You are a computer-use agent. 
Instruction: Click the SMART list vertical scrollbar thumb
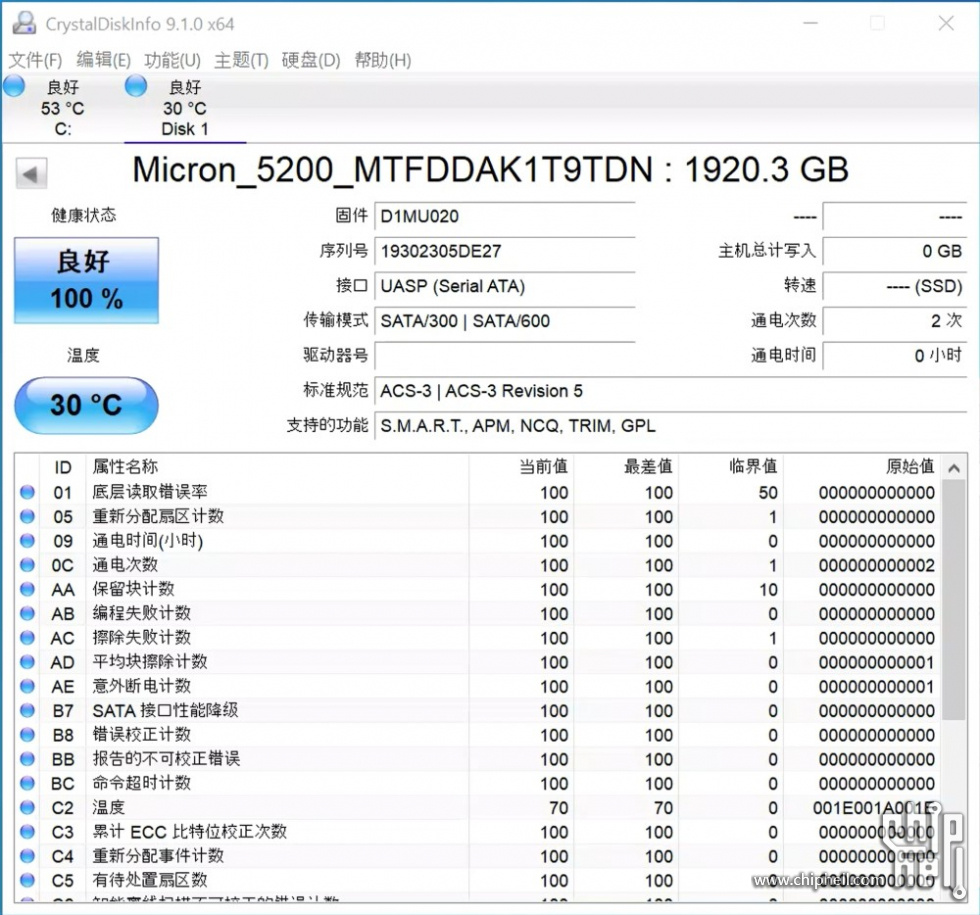point(954,600)
